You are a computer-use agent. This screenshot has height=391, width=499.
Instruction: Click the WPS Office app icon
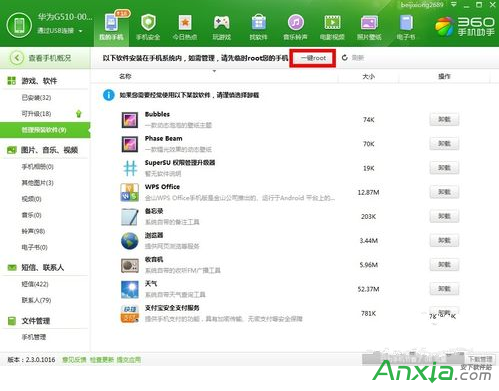click(130, 192)
